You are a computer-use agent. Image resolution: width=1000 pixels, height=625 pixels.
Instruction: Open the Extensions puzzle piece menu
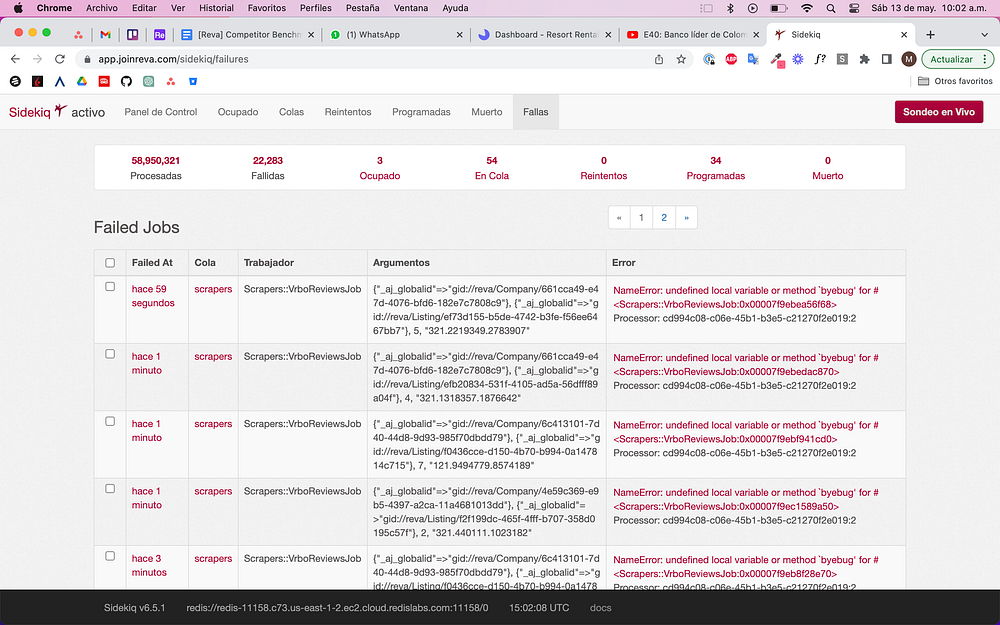pyautogui.click(x=865, y=59)
